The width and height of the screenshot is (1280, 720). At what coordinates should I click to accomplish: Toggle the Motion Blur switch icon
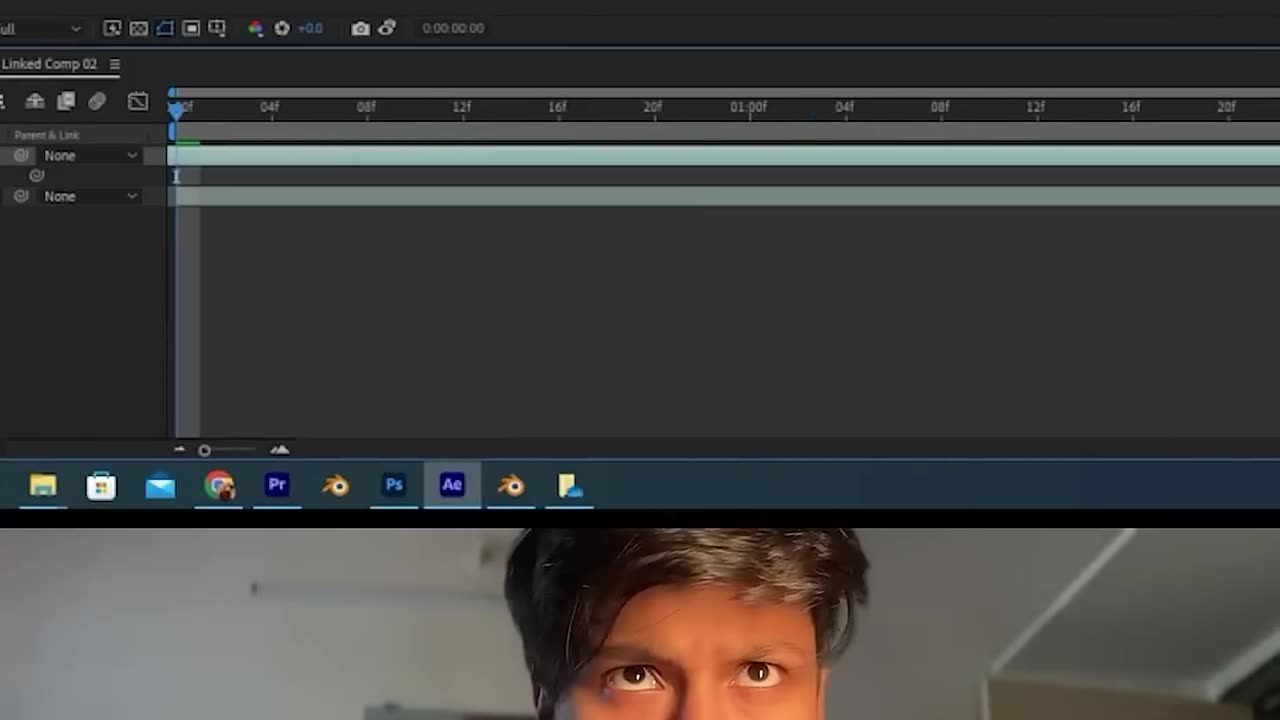click(97, 101)
